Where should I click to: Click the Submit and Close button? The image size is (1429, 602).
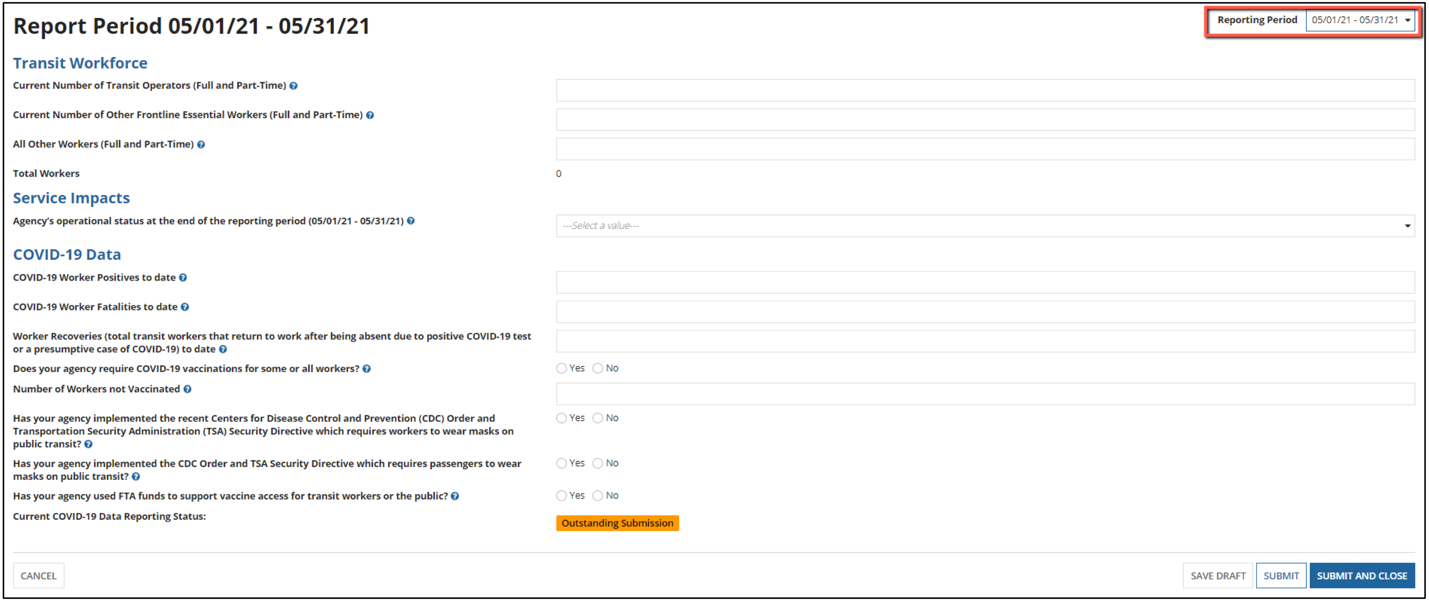click(1361, 576)
